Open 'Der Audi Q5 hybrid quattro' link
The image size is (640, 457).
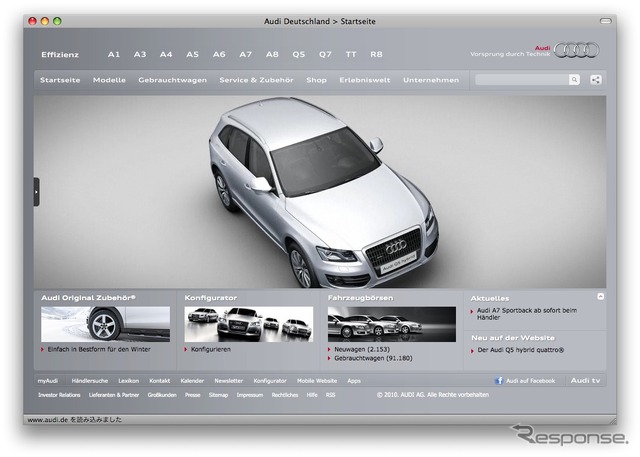click(x=520, y=350)
